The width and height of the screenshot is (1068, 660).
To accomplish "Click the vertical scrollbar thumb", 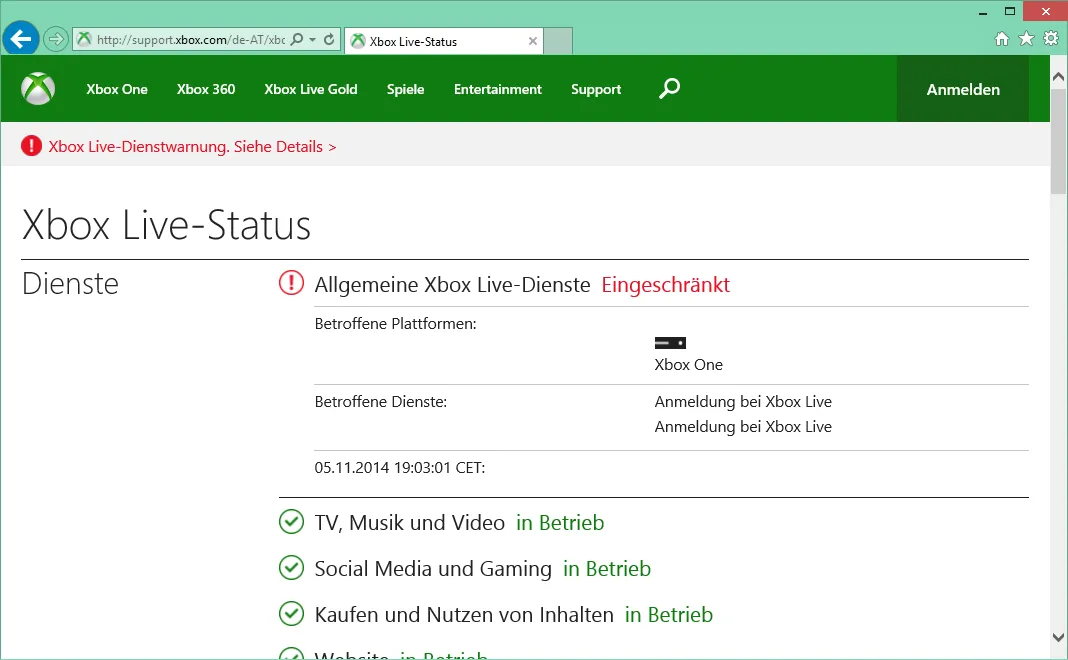I will click(1058, 140).
